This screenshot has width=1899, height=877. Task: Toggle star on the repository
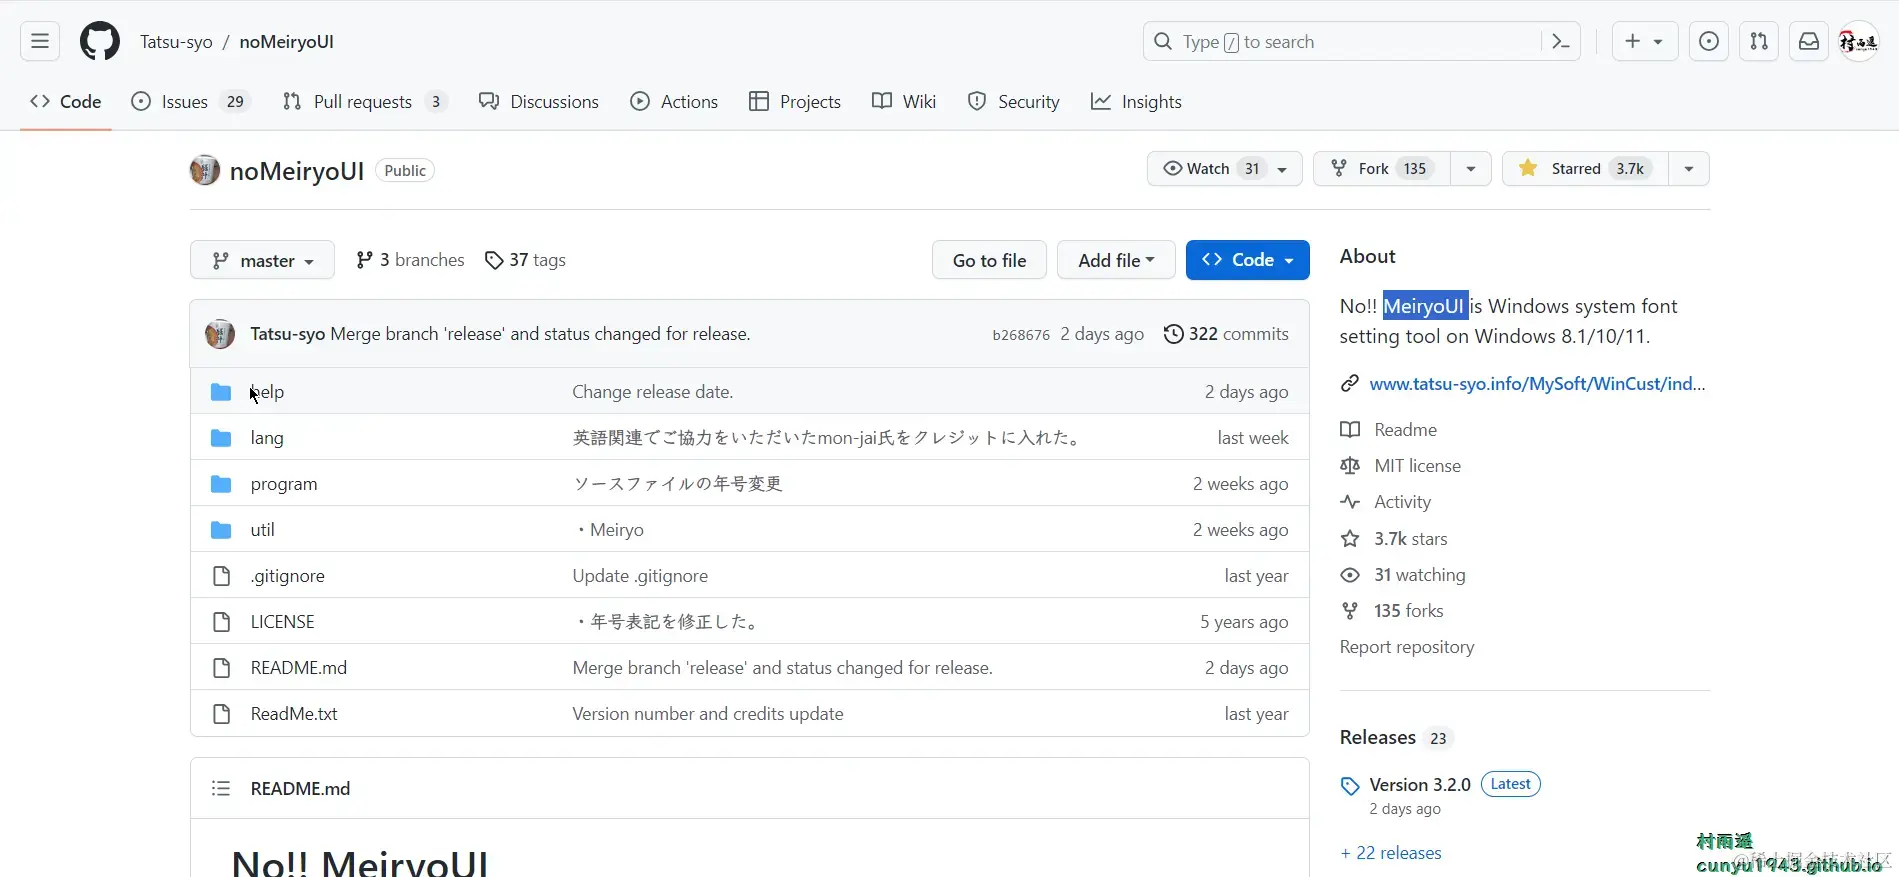point(1585,169)
